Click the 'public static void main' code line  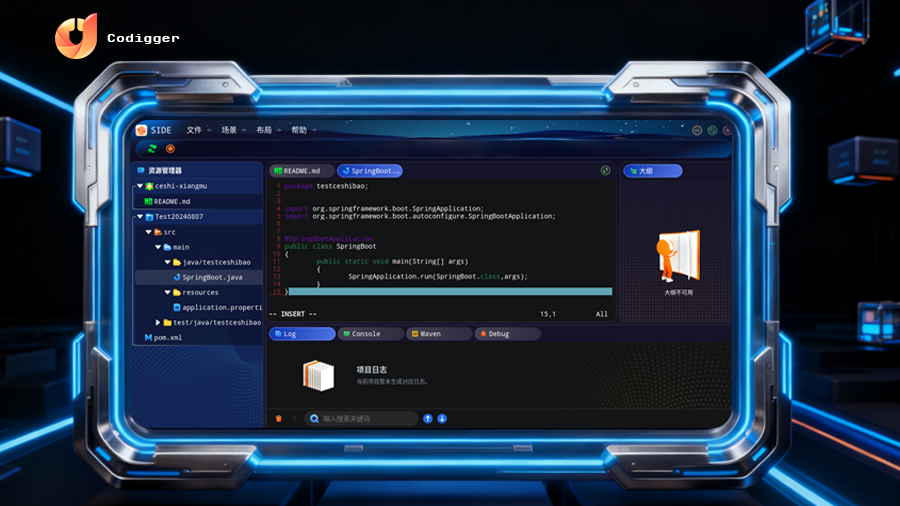pyautogui.click(x=392, y=261)
